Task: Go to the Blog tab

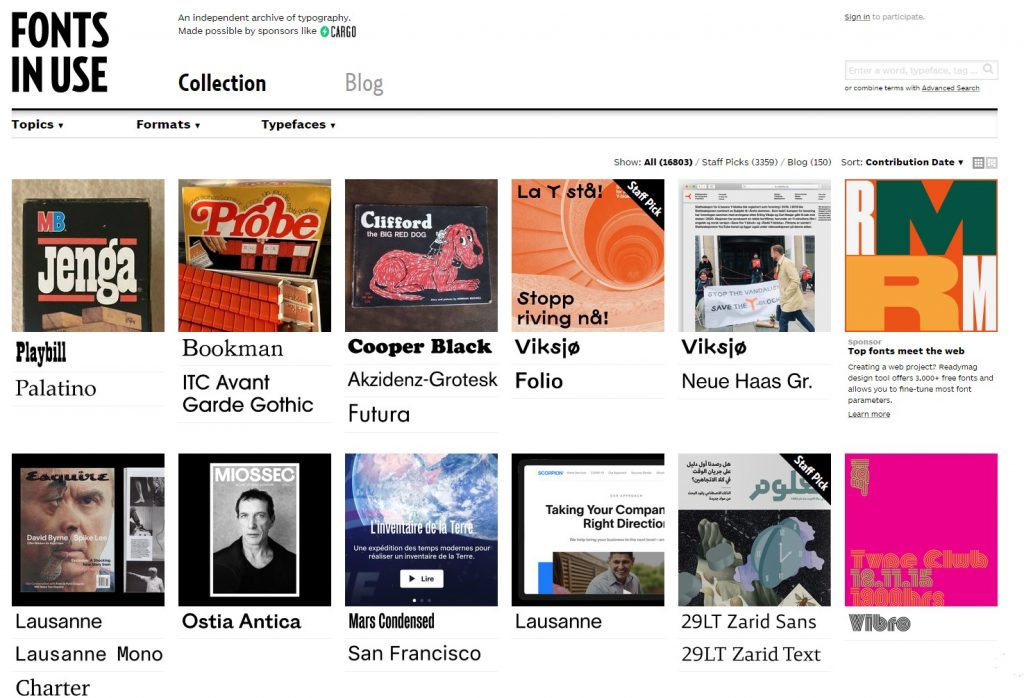Action: coord(364,83)
